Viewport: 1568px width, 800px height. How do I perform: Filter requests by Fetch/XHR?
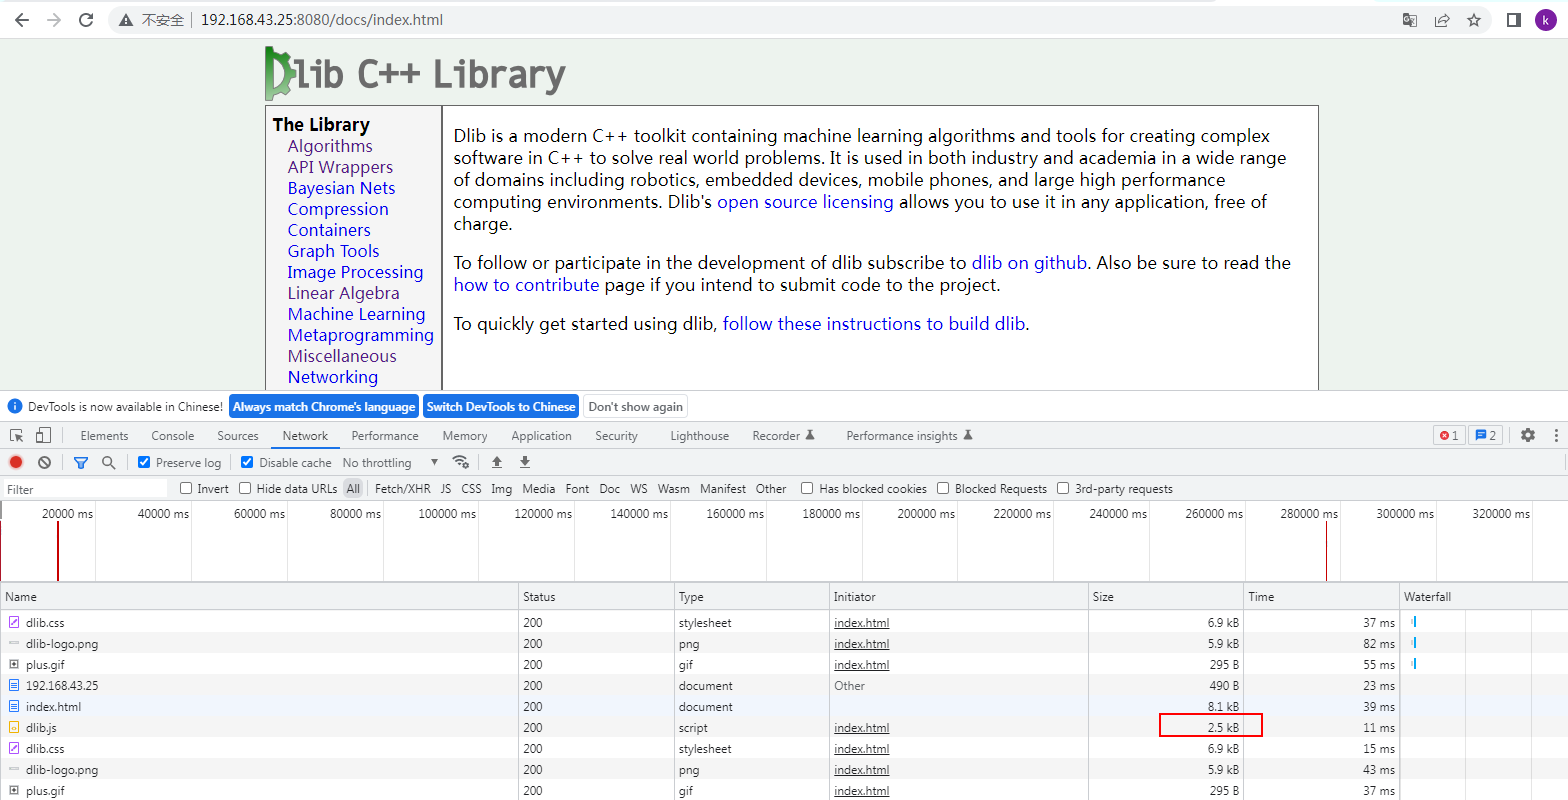[x=403, y=489]
